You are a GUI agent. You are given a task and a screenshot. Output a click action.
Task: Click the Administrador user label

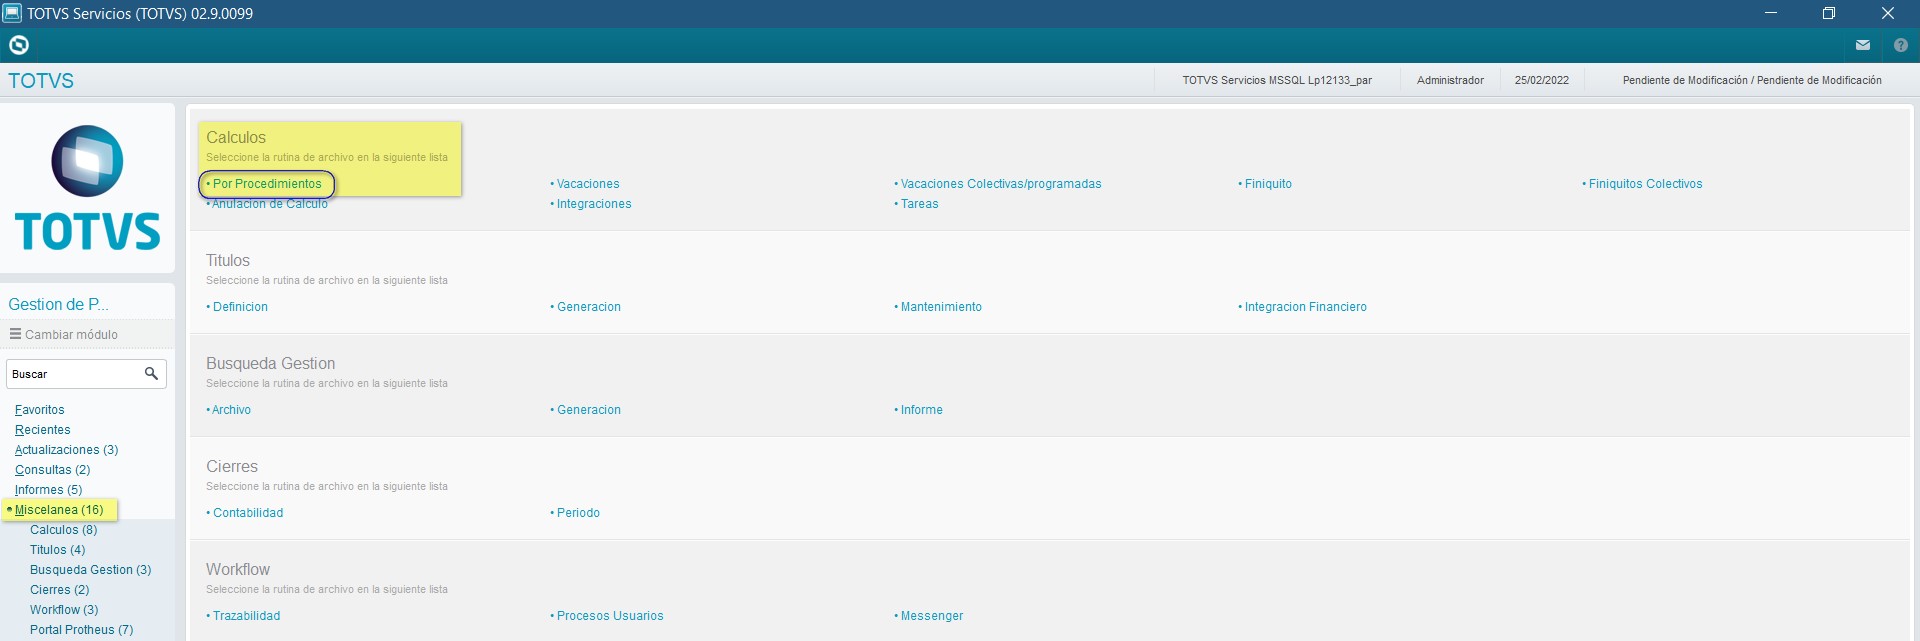pos(1450,80)
